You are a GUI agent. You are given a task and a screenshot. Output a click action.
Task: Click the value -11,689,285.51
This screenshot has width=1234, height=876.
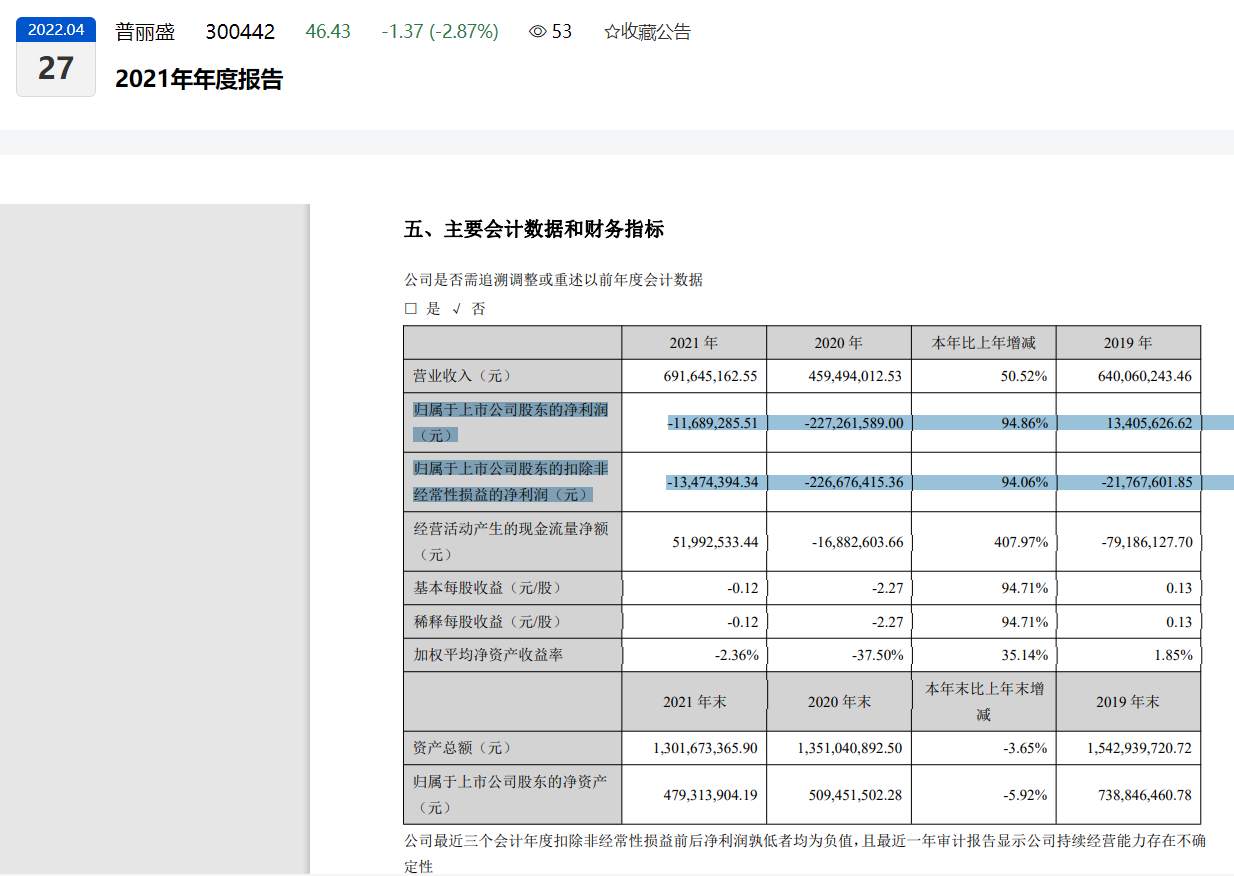pyautogui.click(x=713, y=423)
